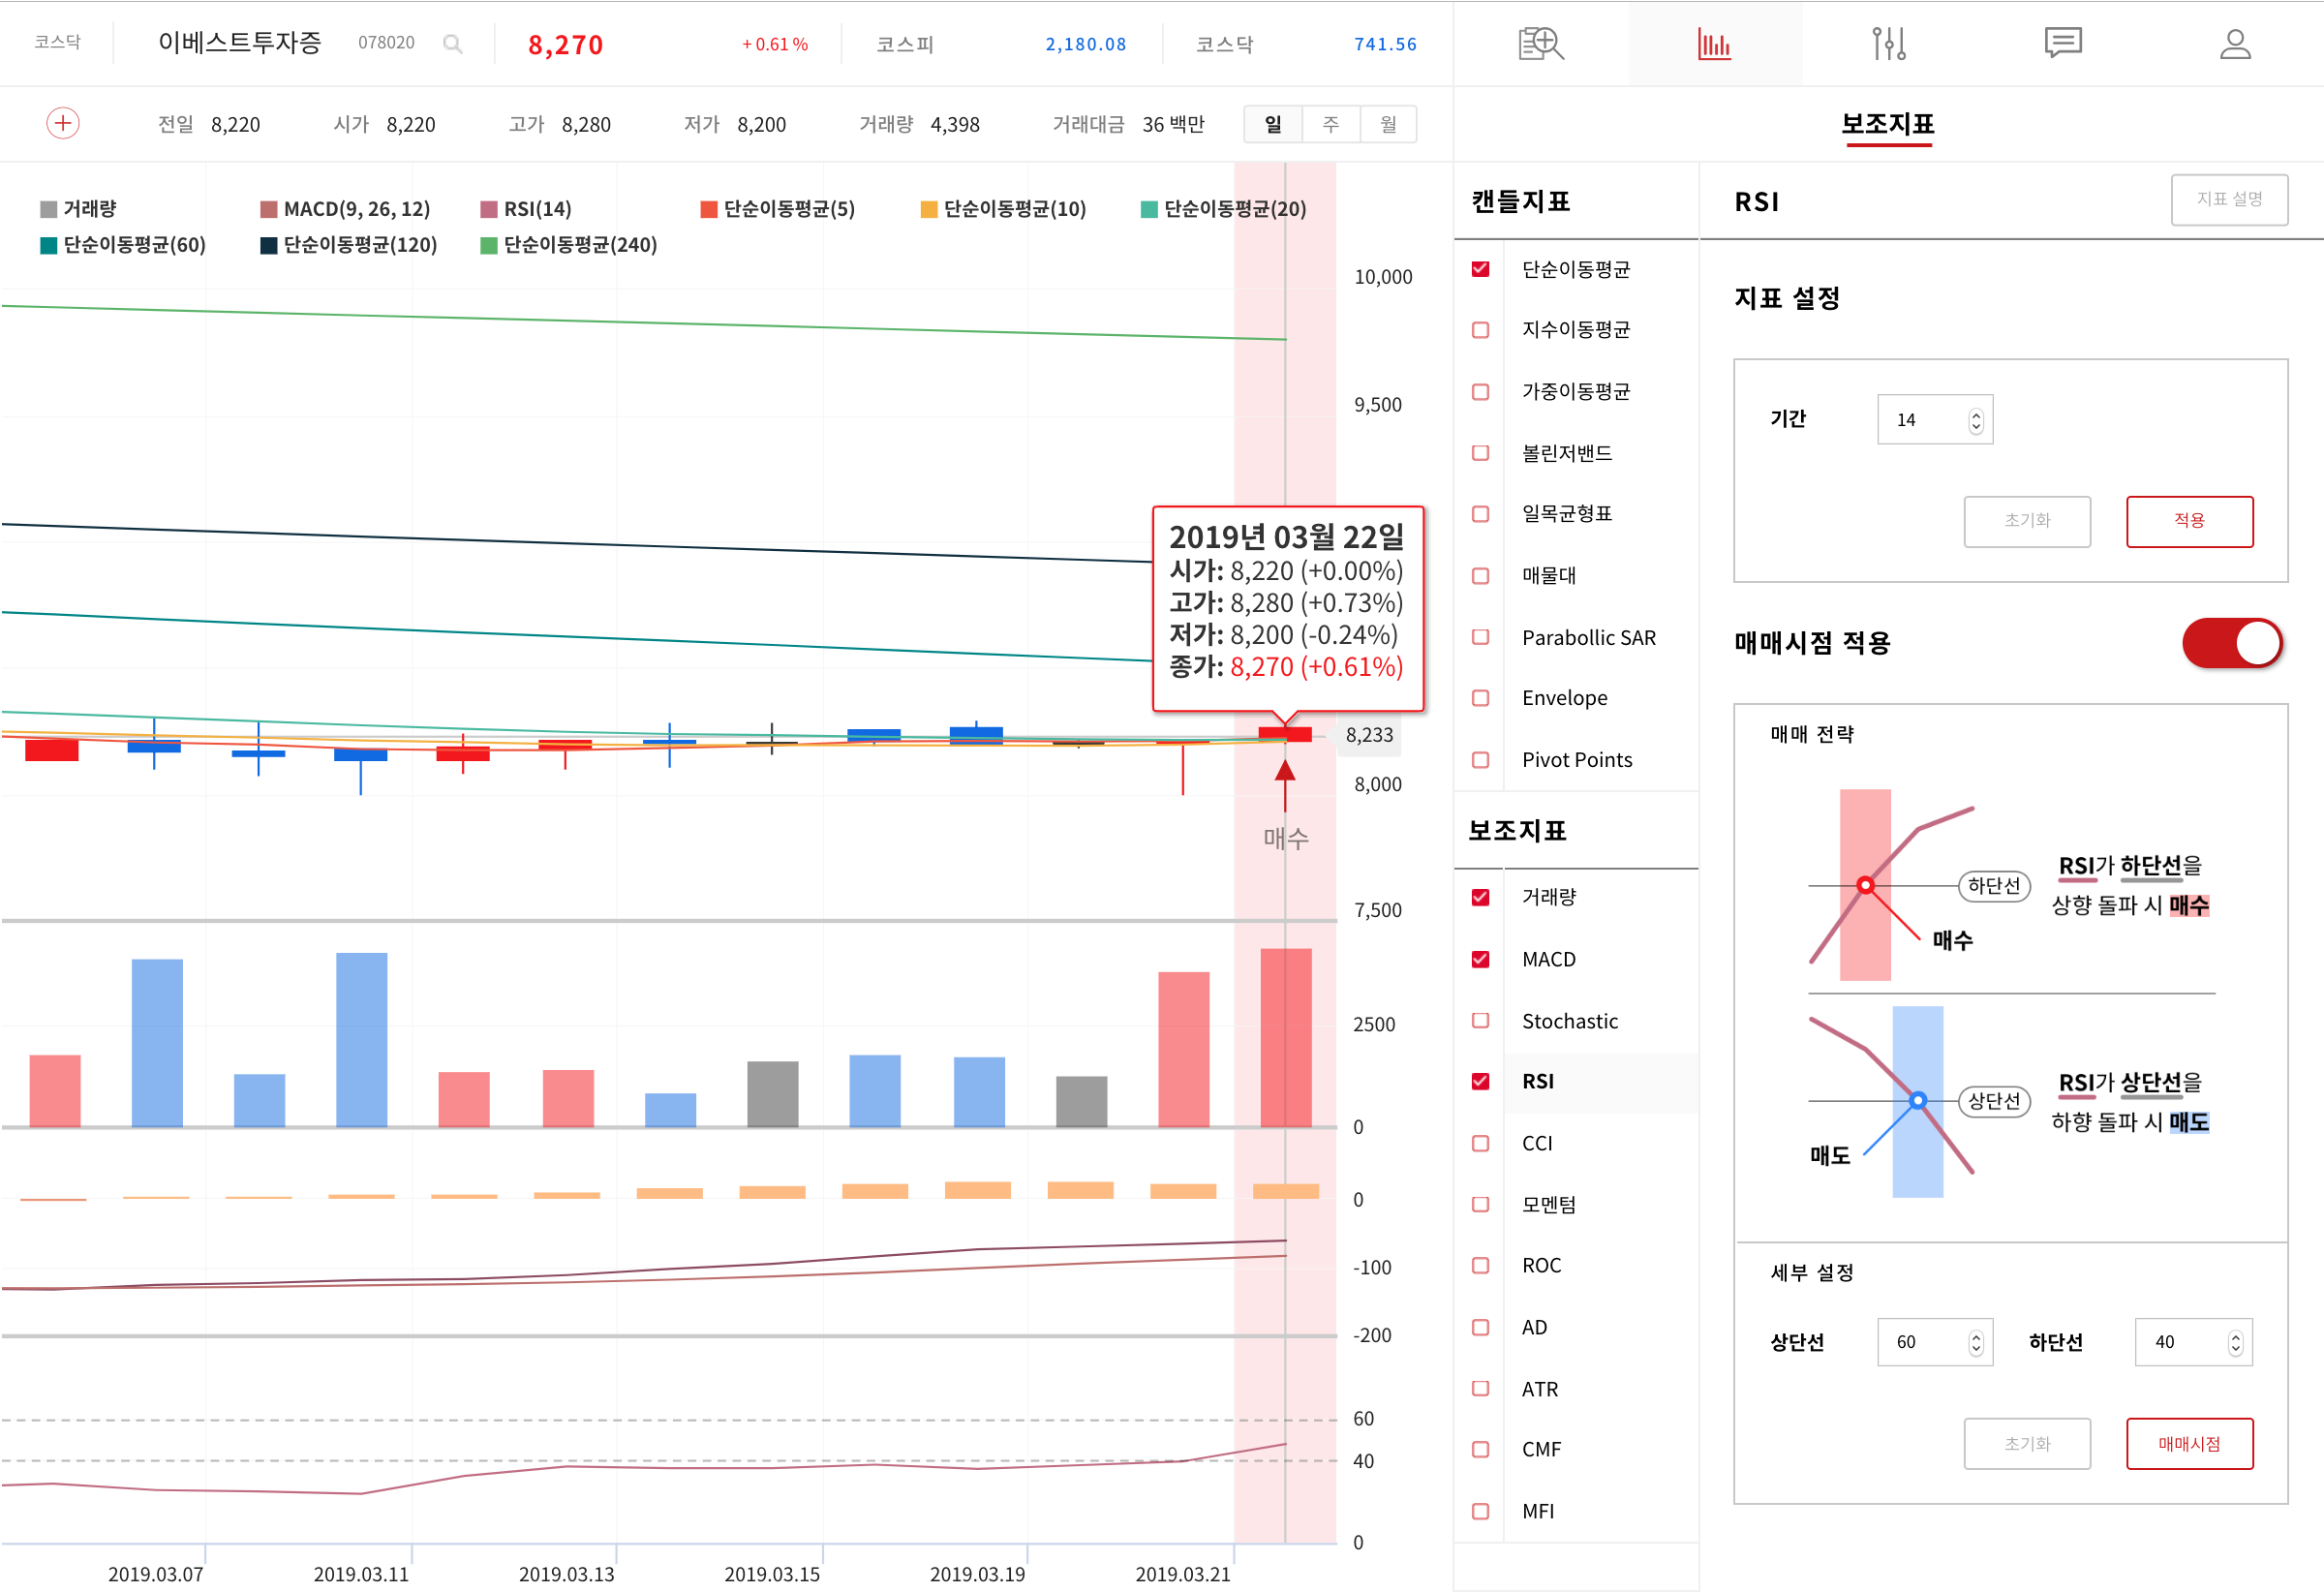Click the red plus circle icon
The width and height of the screenshot is (2324, 1592).
[63, 123]
